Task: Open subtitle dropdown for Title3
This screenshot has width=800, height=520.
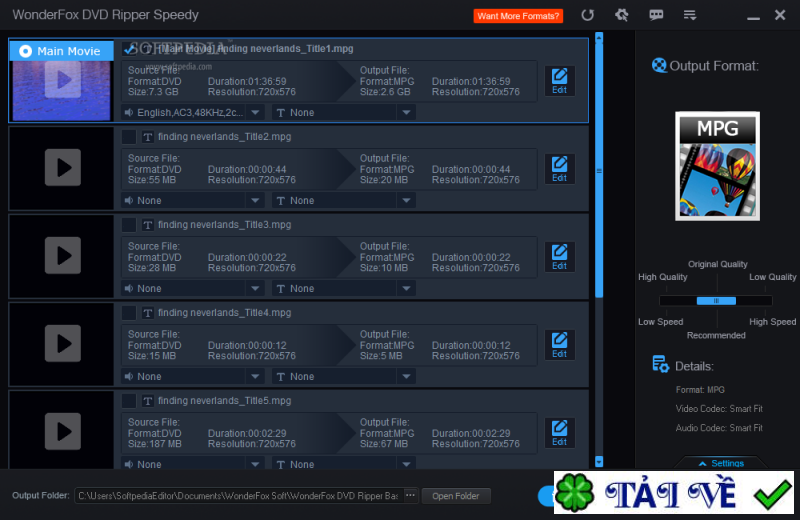Action: pos(343,288)
